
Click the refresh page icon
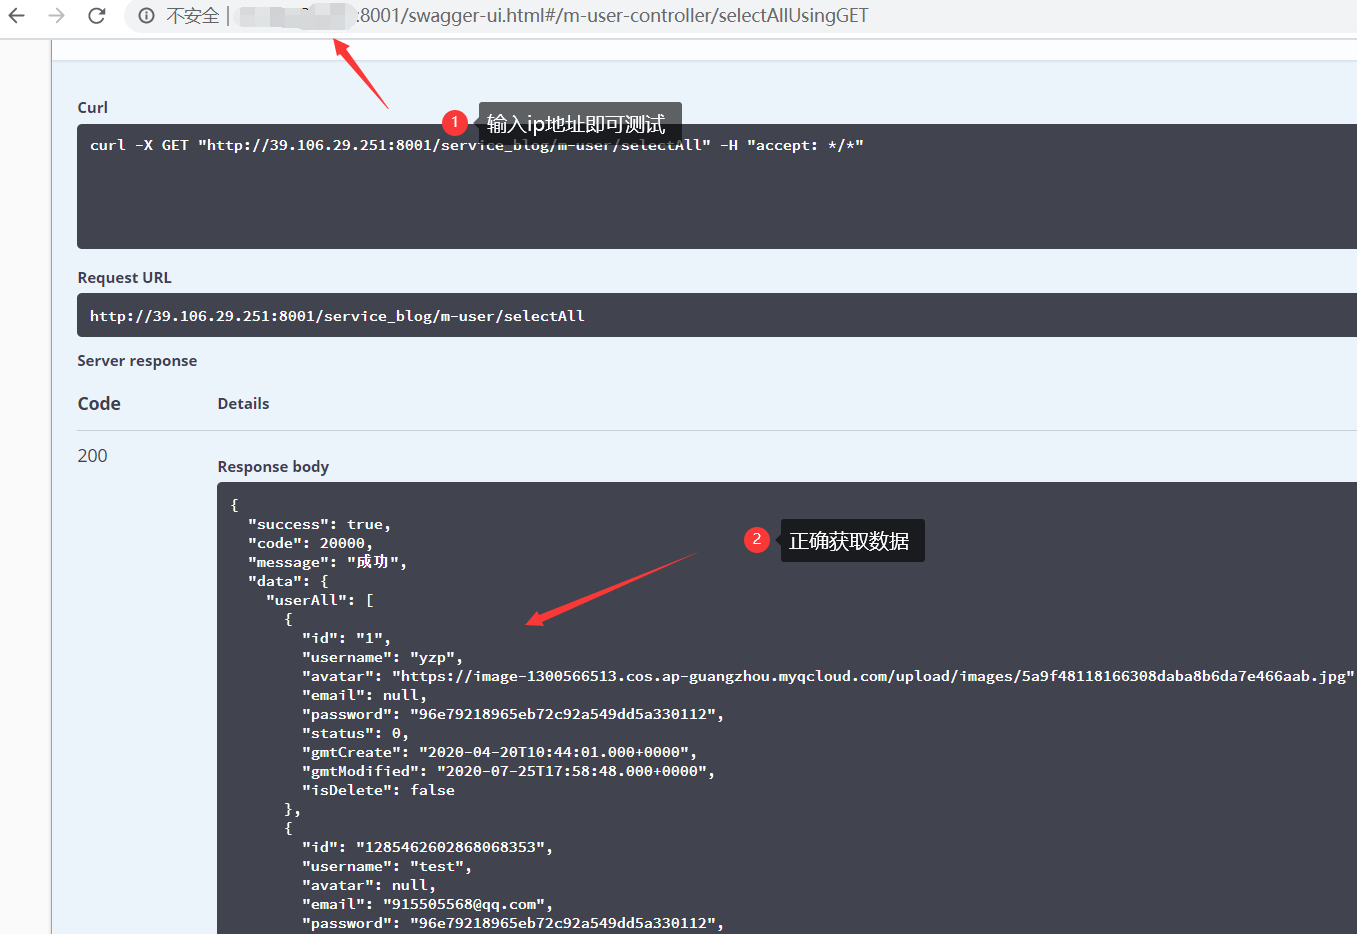tap(94, 15)
